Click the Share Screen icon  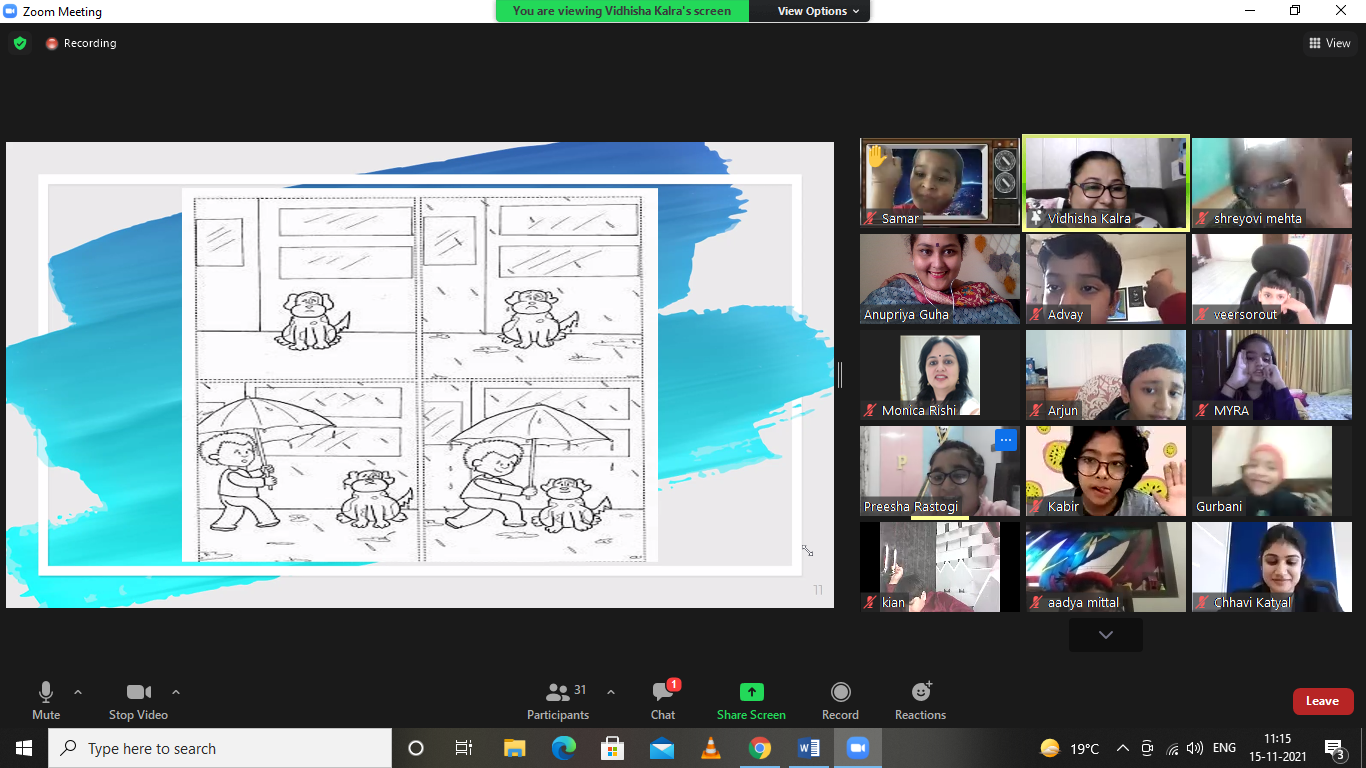tap(751, 692)
